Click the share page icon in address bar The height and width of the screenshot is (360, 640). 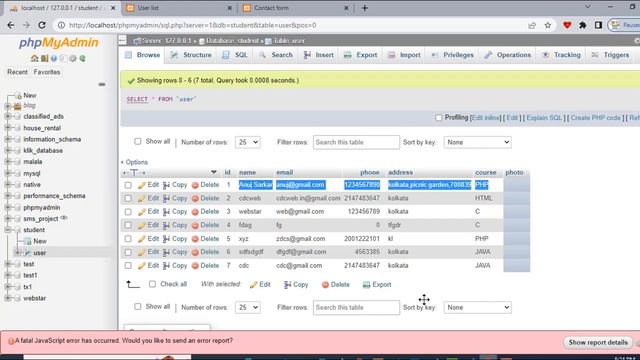(532, 25)
